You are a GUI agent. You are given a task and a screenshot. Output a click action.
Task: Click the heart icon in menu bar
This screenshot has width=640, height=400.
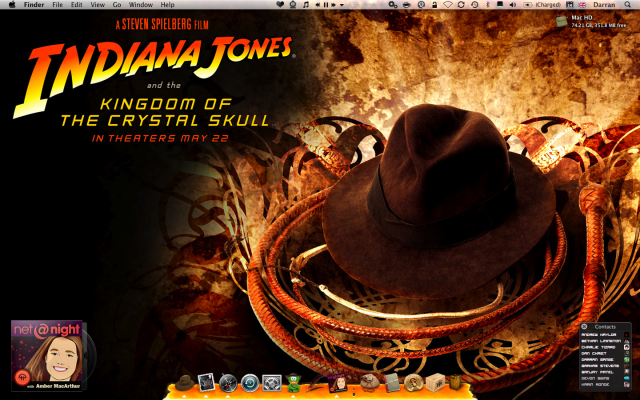click(x=280, y=5)
